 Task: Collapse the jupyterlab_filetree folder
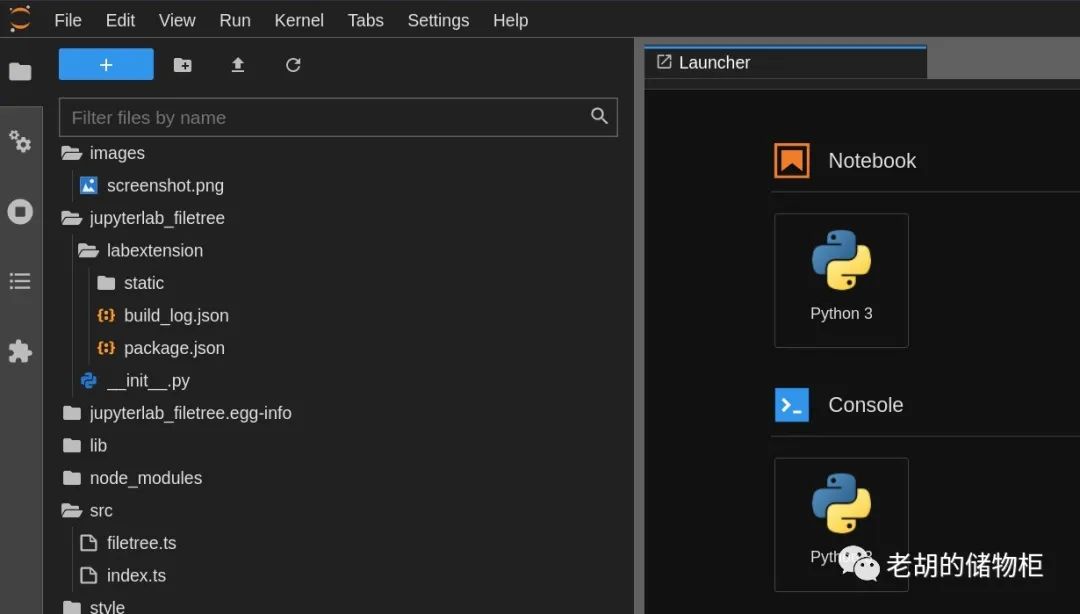(x=143, y=218)
